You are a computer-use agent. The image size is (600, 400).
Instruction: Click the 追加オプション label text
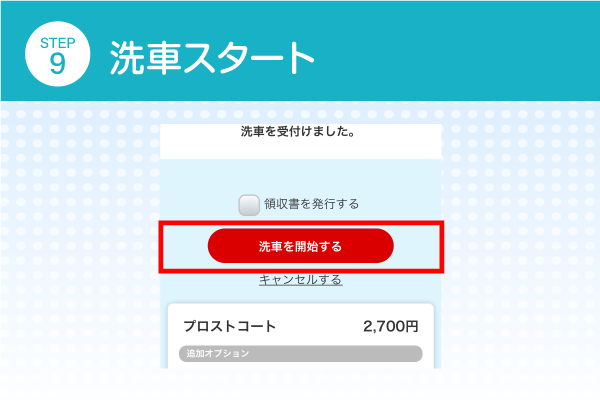[x=216, y=354]
